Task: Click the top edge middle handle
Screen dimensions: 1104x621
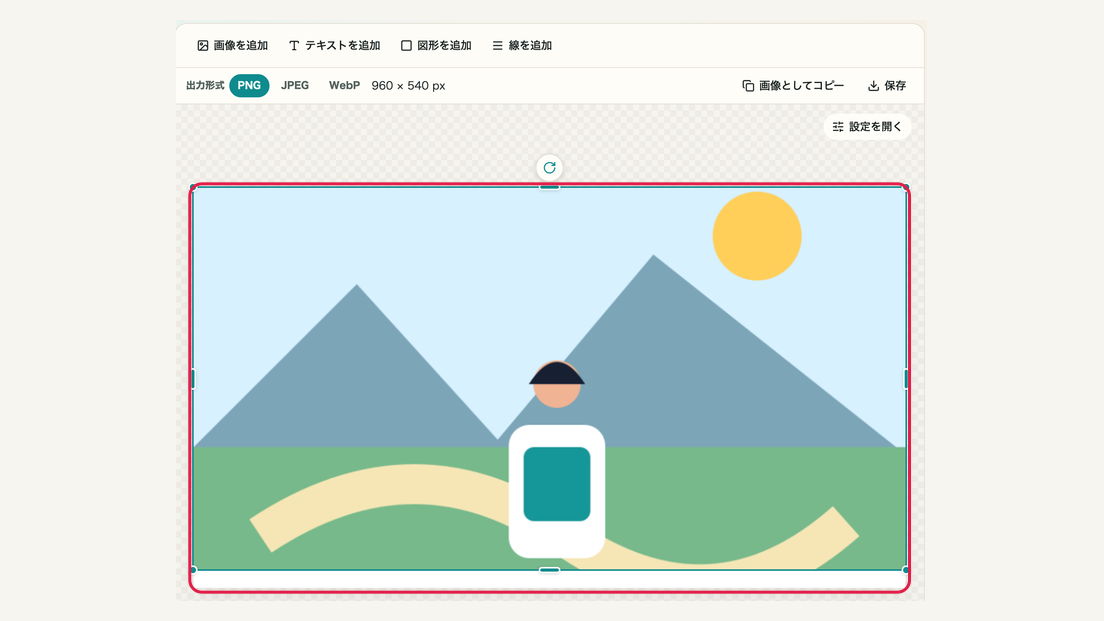Action: (x=549, y=187)
